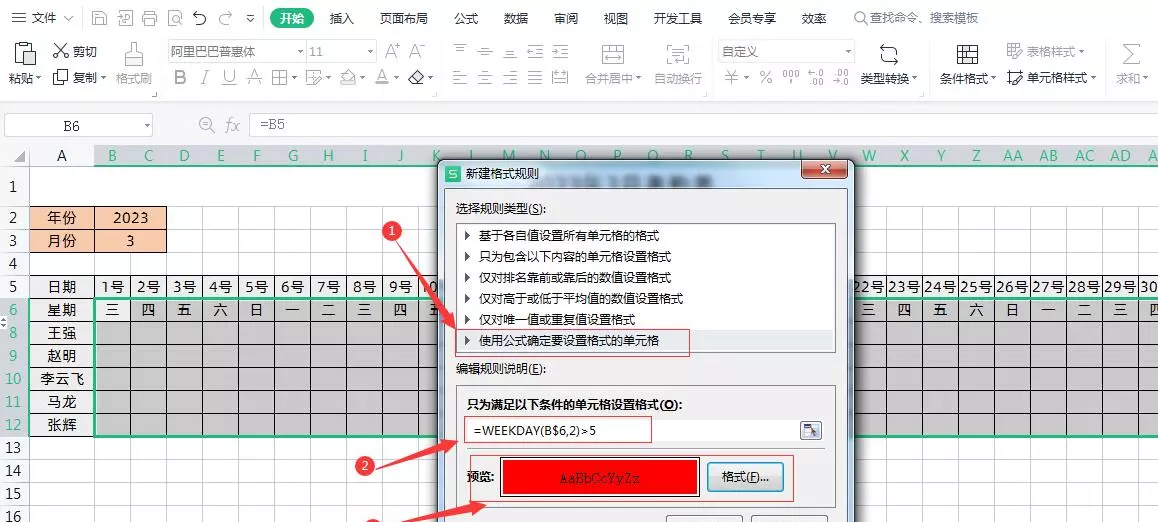The width and height of the screenshot is (1158, 522).
Task: Decrease font size with A- icon
Action: tap(417, 51)
